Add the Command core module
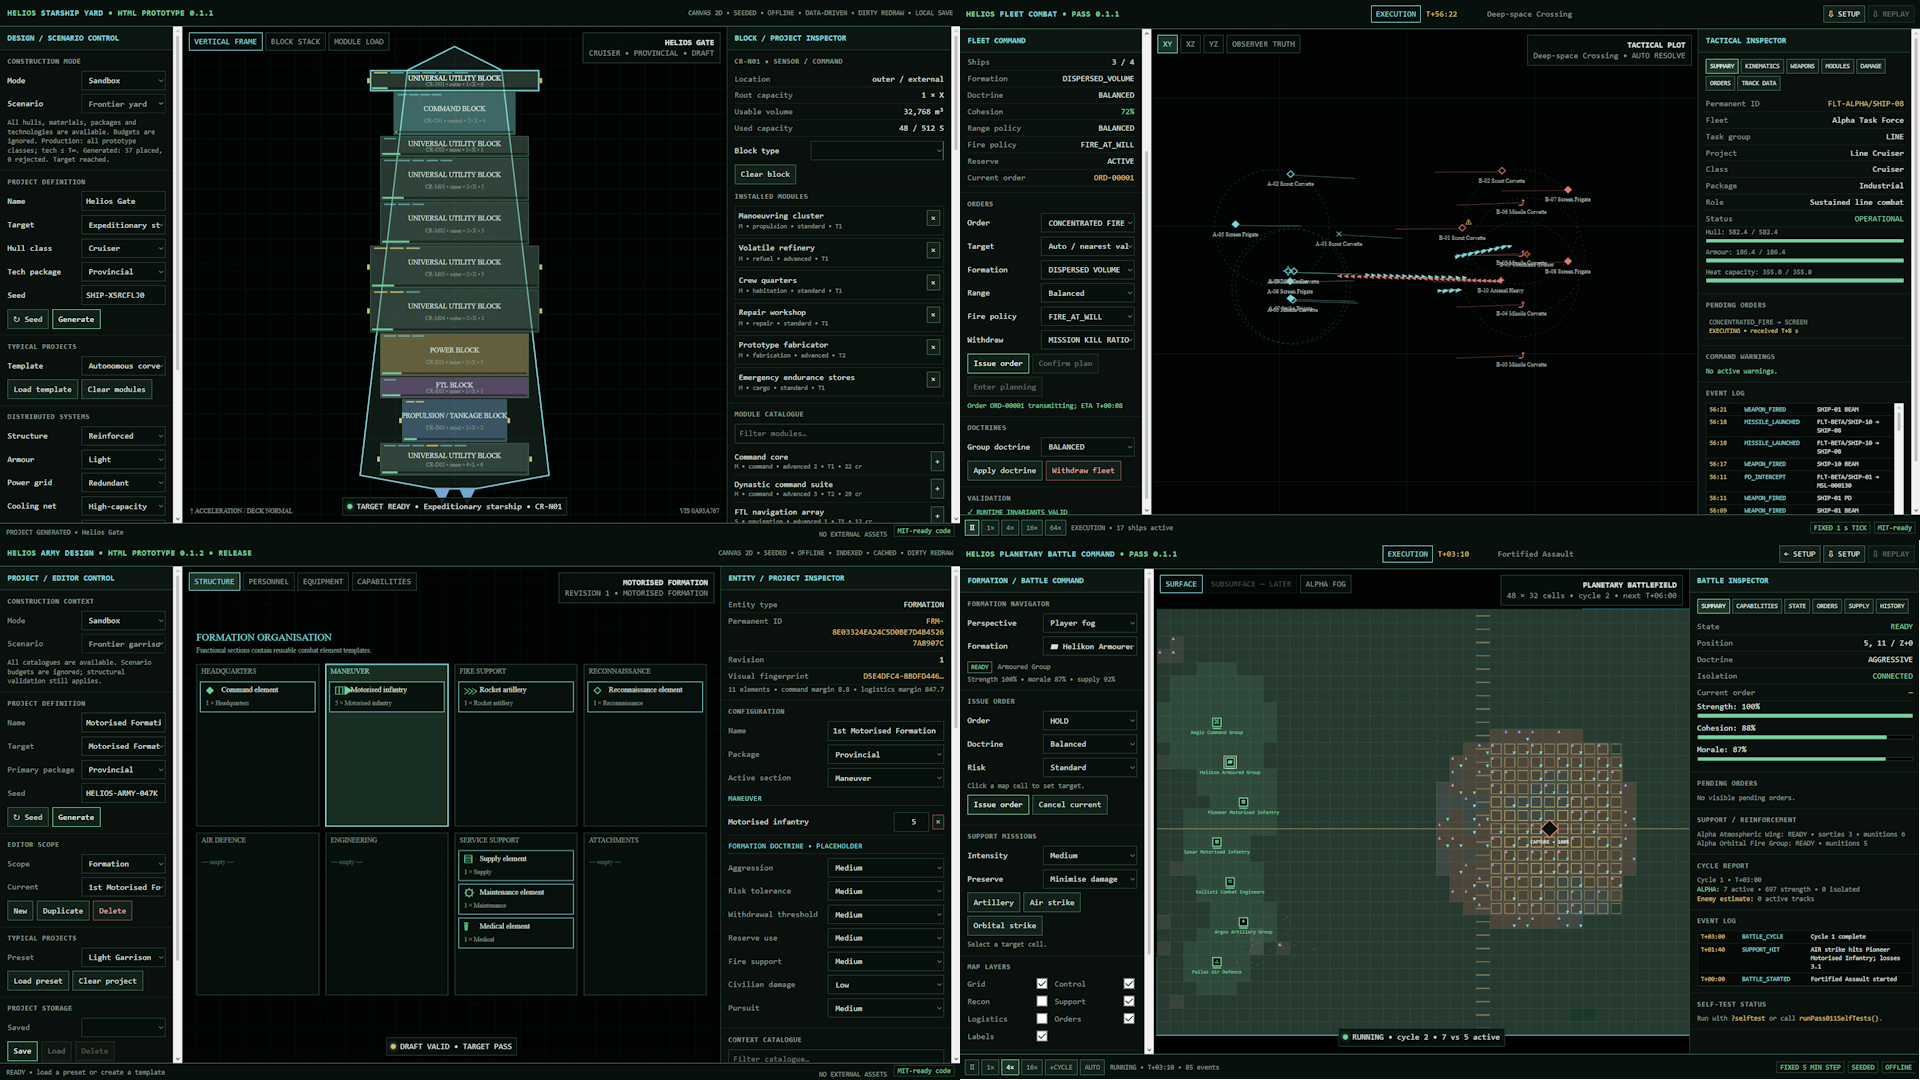 point(937,461)
